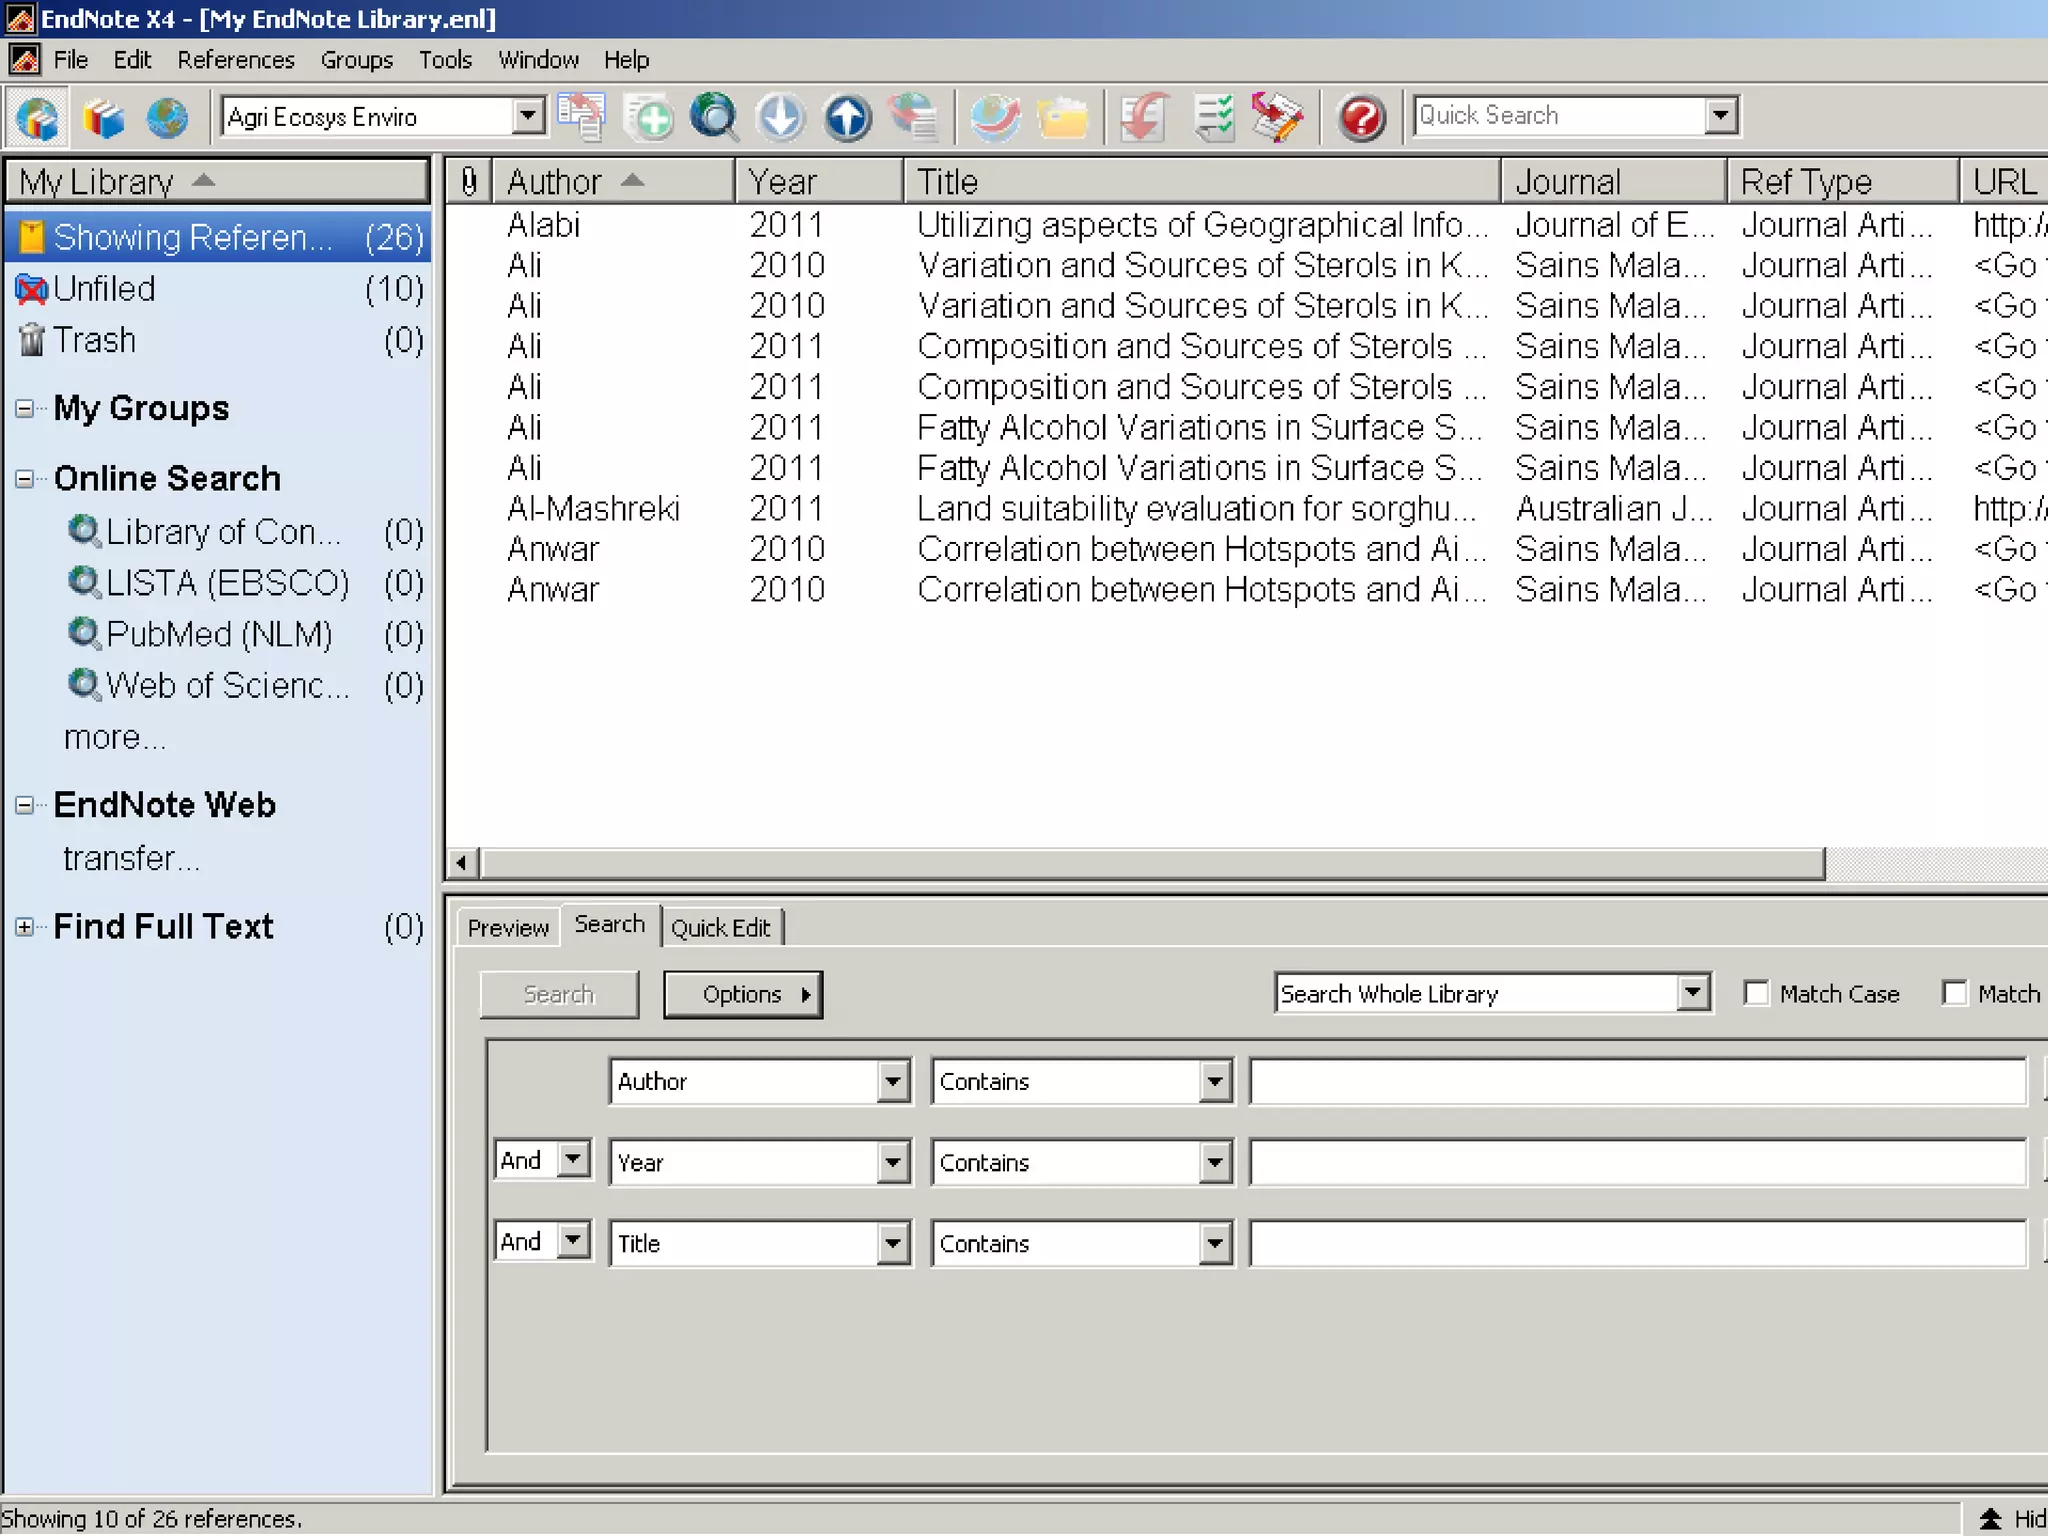Click the scrollbar left arrow button

click(x=461, y=862)
